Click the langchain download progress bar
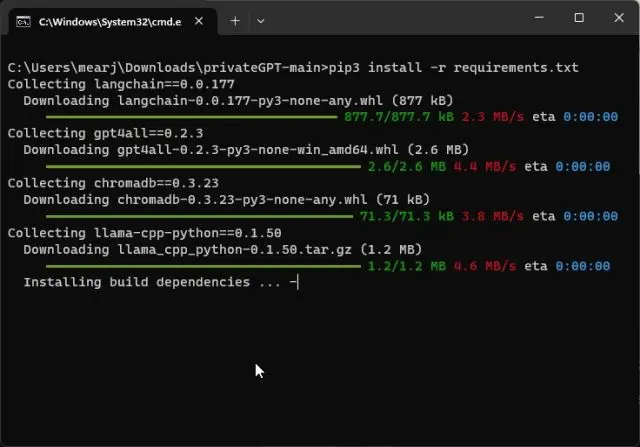Viewport: 640px width, 447px height. coord(192,117)
